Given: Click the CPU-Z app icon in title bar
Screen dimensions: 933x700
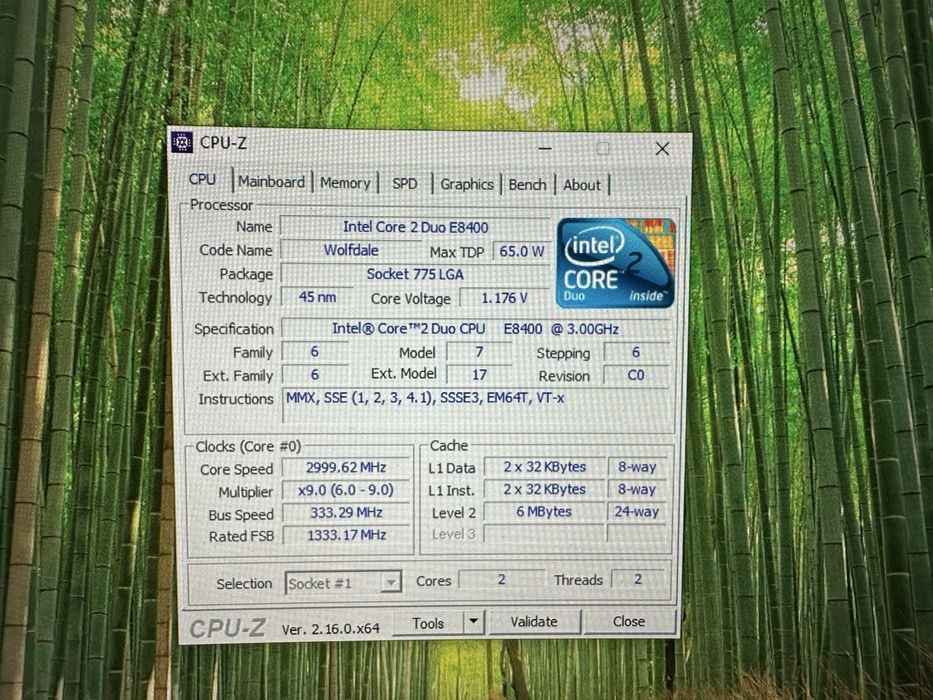Looking at the screenshot, I should point(182,143).
